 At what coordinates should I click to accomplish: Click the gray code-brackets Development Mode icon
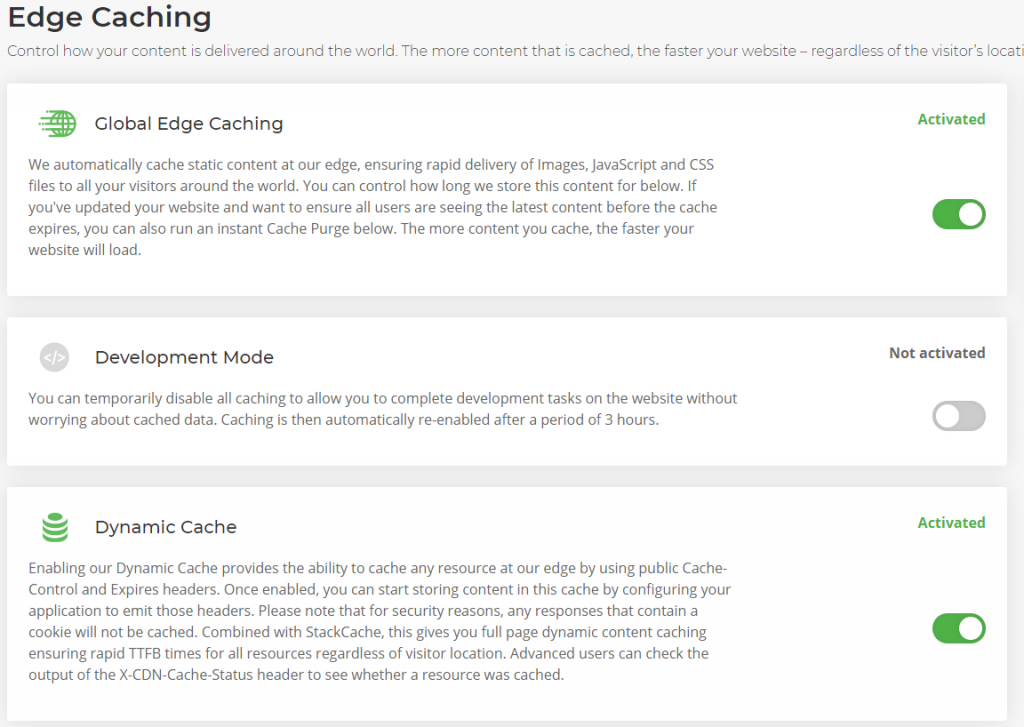pyautogui.click(x=54, y=357)
